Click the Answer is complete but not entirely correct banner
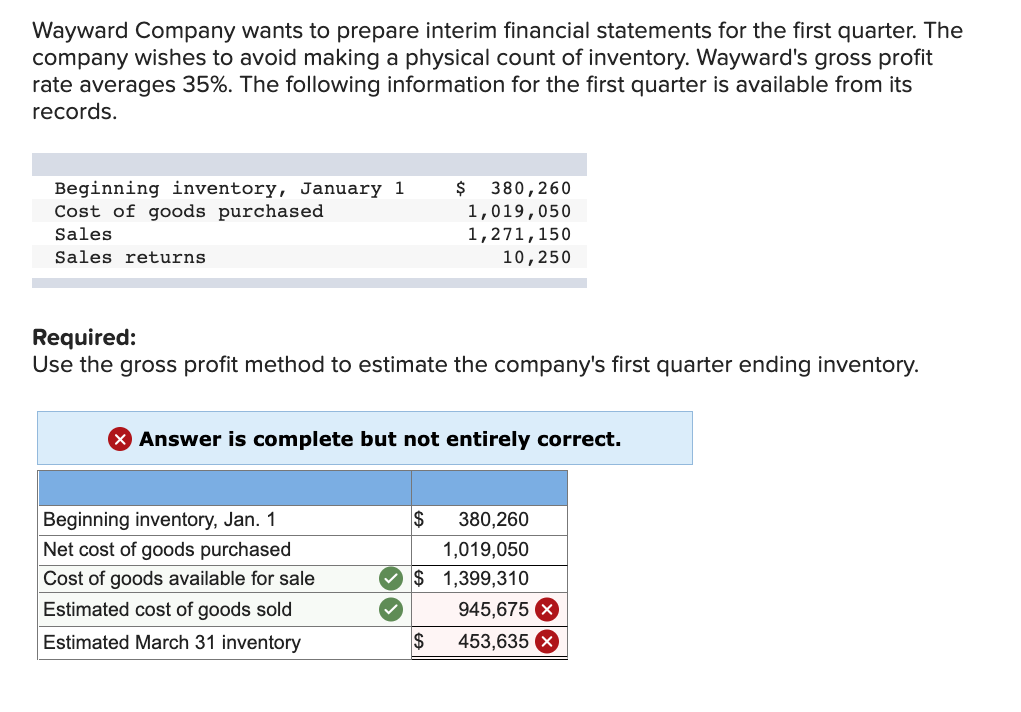This screenshot has height=712, width=1021. click(365, 438)
